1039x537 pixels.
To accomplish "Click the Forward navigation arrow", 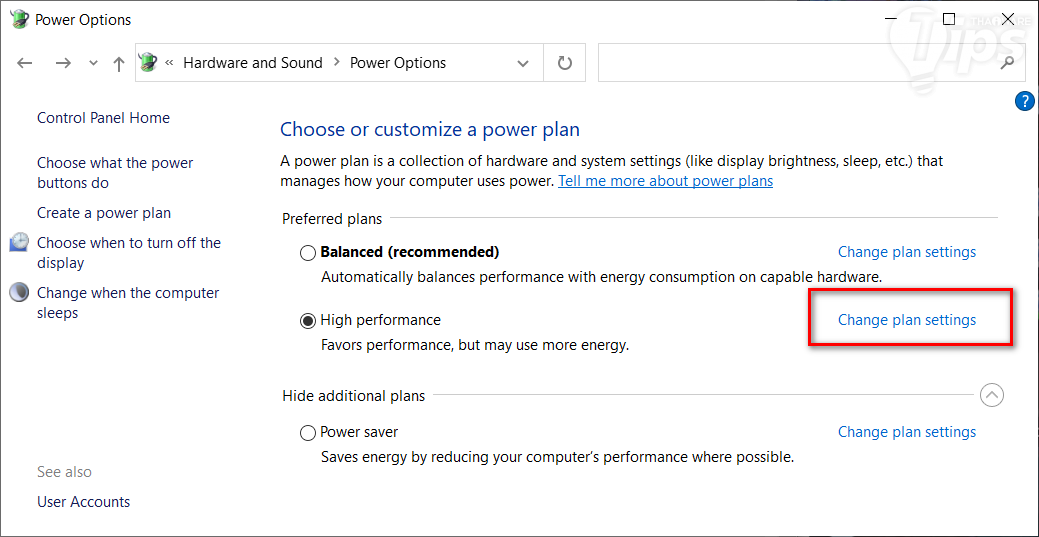I will click(63, 63).
